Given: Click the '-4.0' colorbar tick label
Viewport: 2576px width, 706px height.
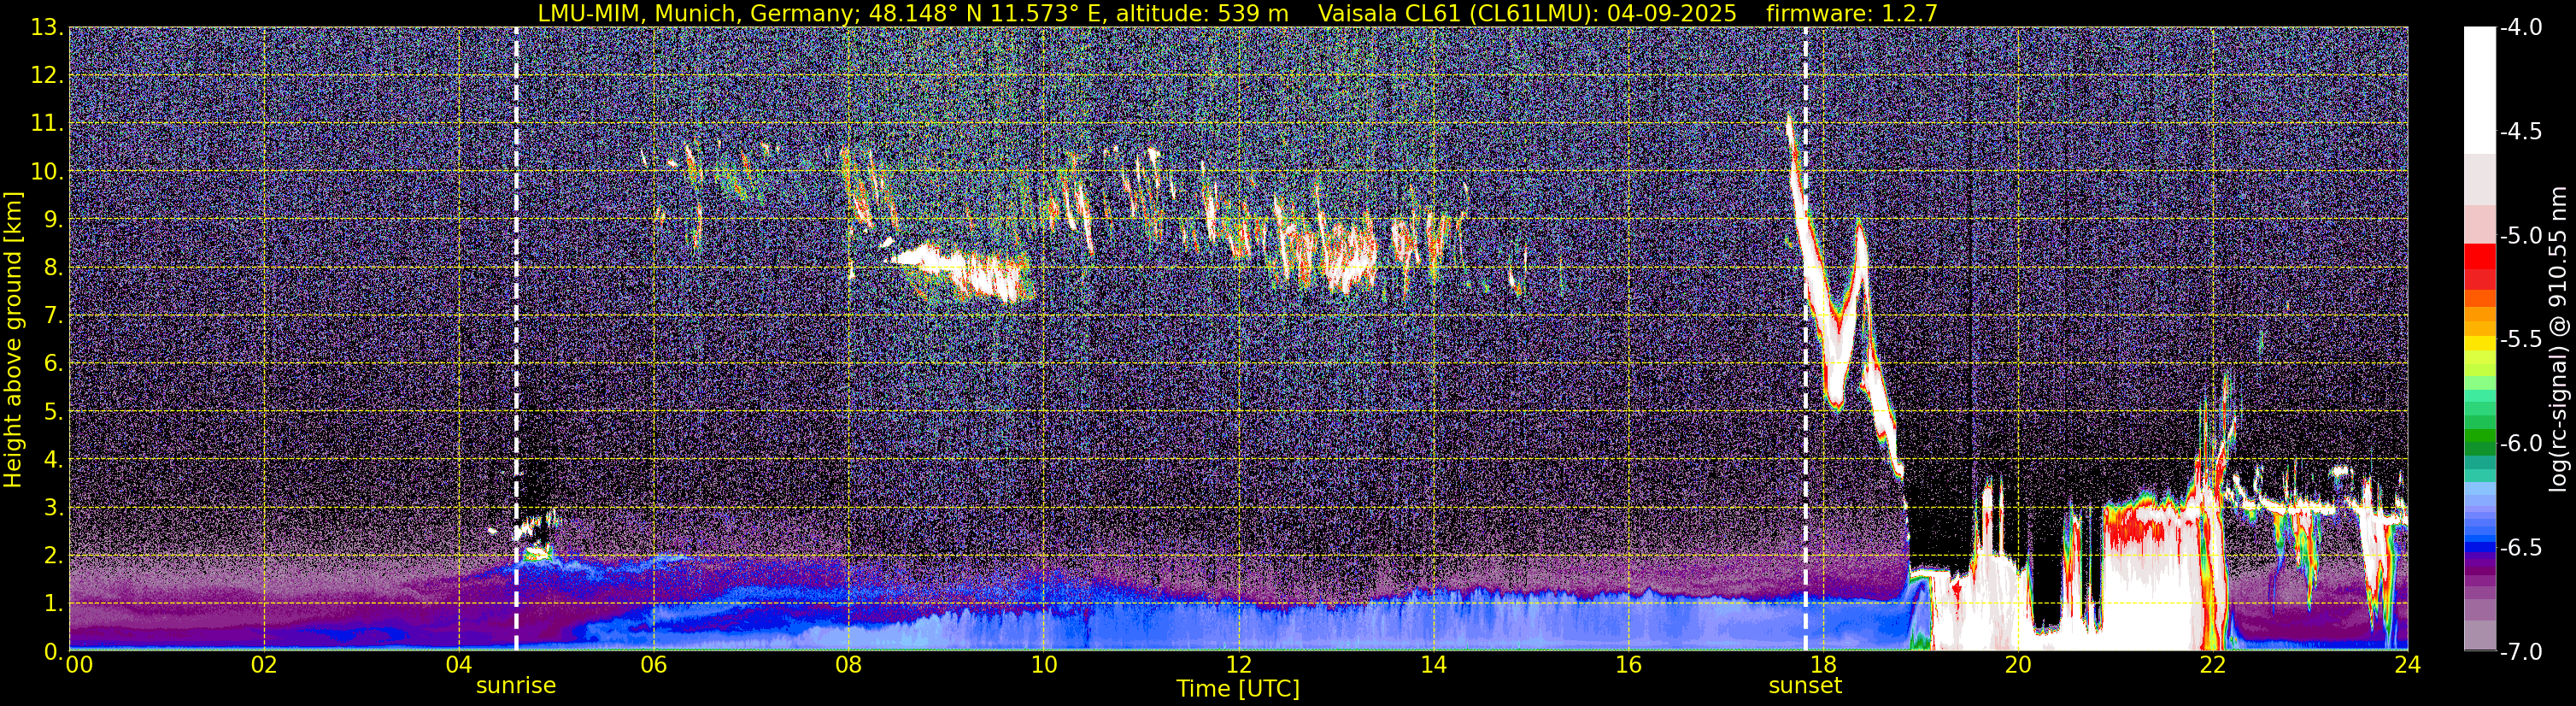Looking at the screenshot, I should tap(2520, 28).
